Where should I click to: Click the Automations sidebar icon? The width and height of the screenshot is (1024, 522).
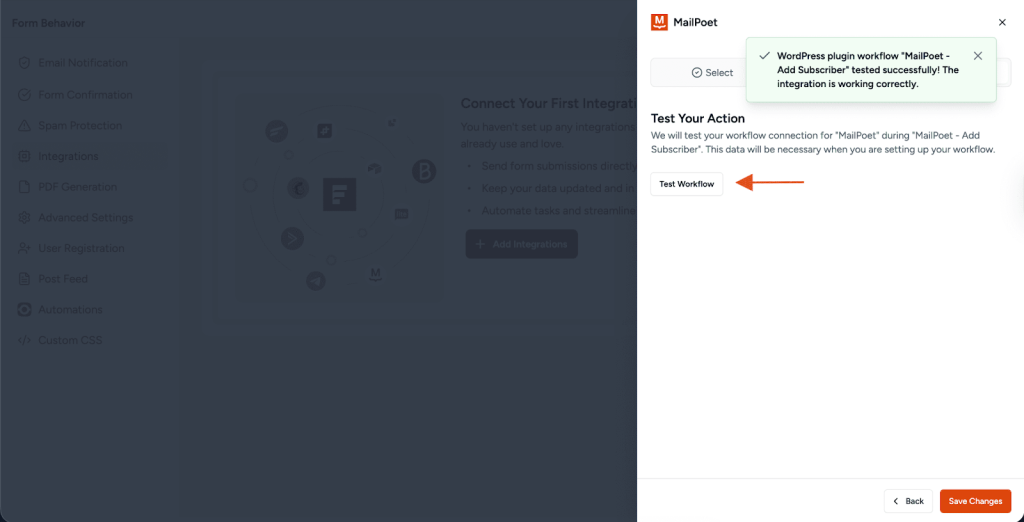tap(25, 310)
